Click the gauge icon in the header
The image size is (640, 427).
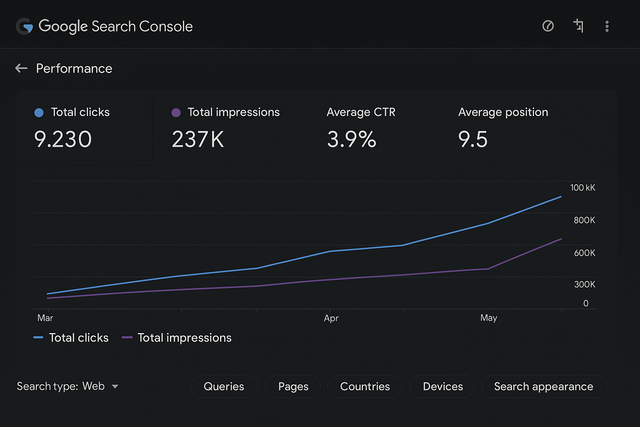pyautogui.click(x=548, y=26)
